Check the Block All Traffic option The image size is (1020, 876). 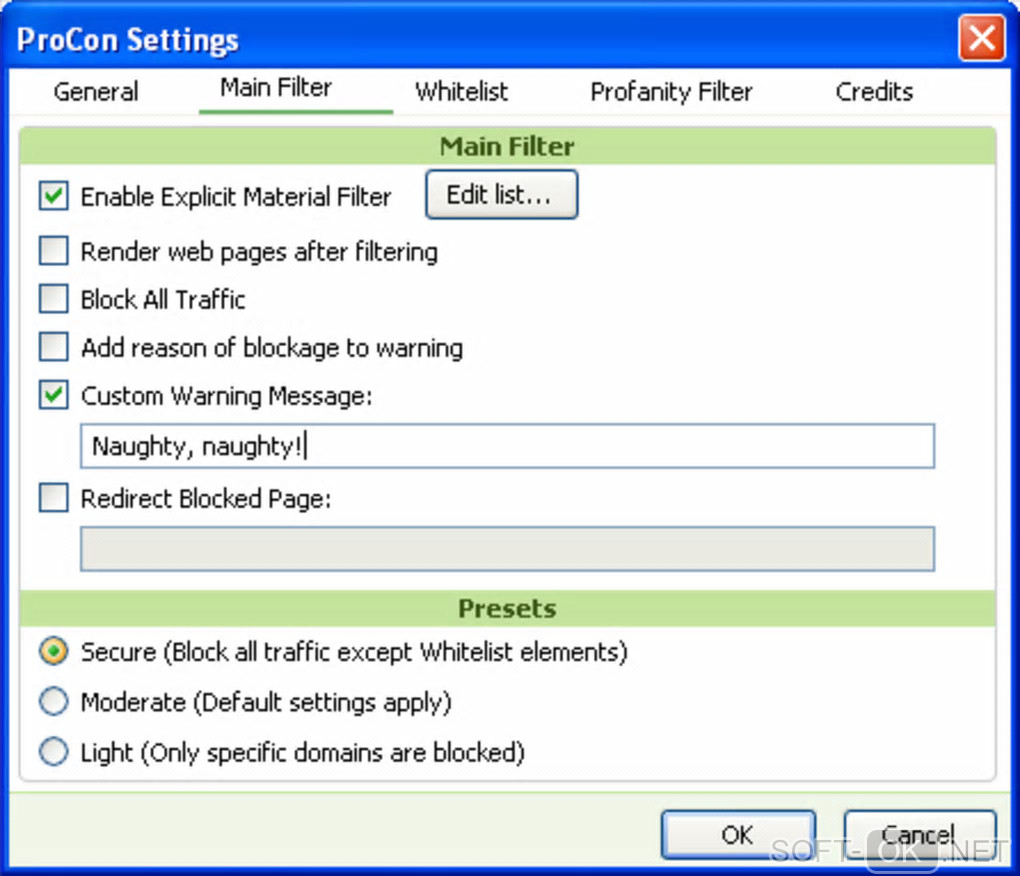tap(53, 299)
